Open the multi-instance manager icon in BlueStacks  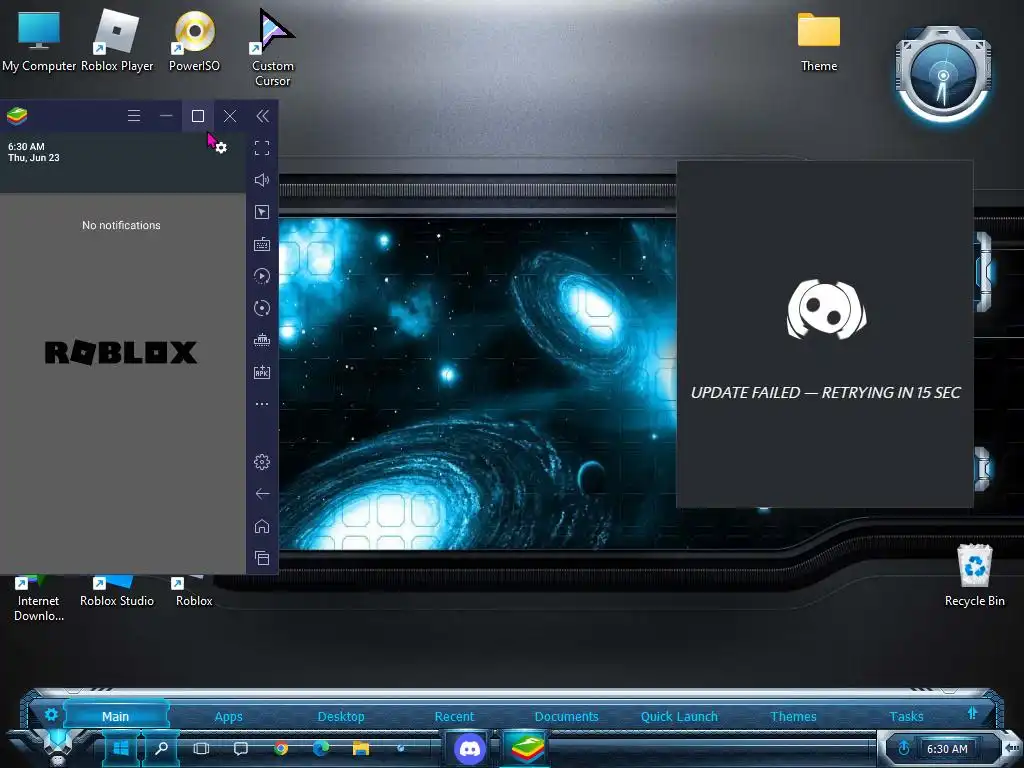[262, 340]
